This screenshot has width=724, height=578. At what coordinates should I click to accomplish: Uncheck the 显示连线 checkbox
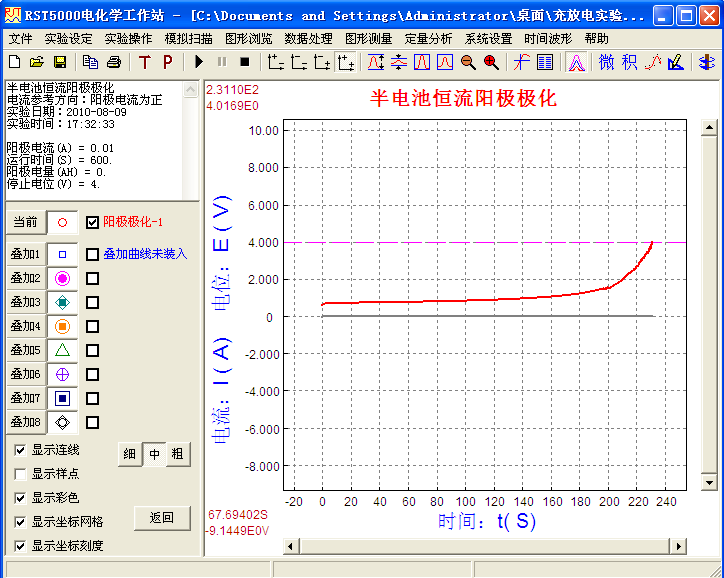[x=21, y=450]
